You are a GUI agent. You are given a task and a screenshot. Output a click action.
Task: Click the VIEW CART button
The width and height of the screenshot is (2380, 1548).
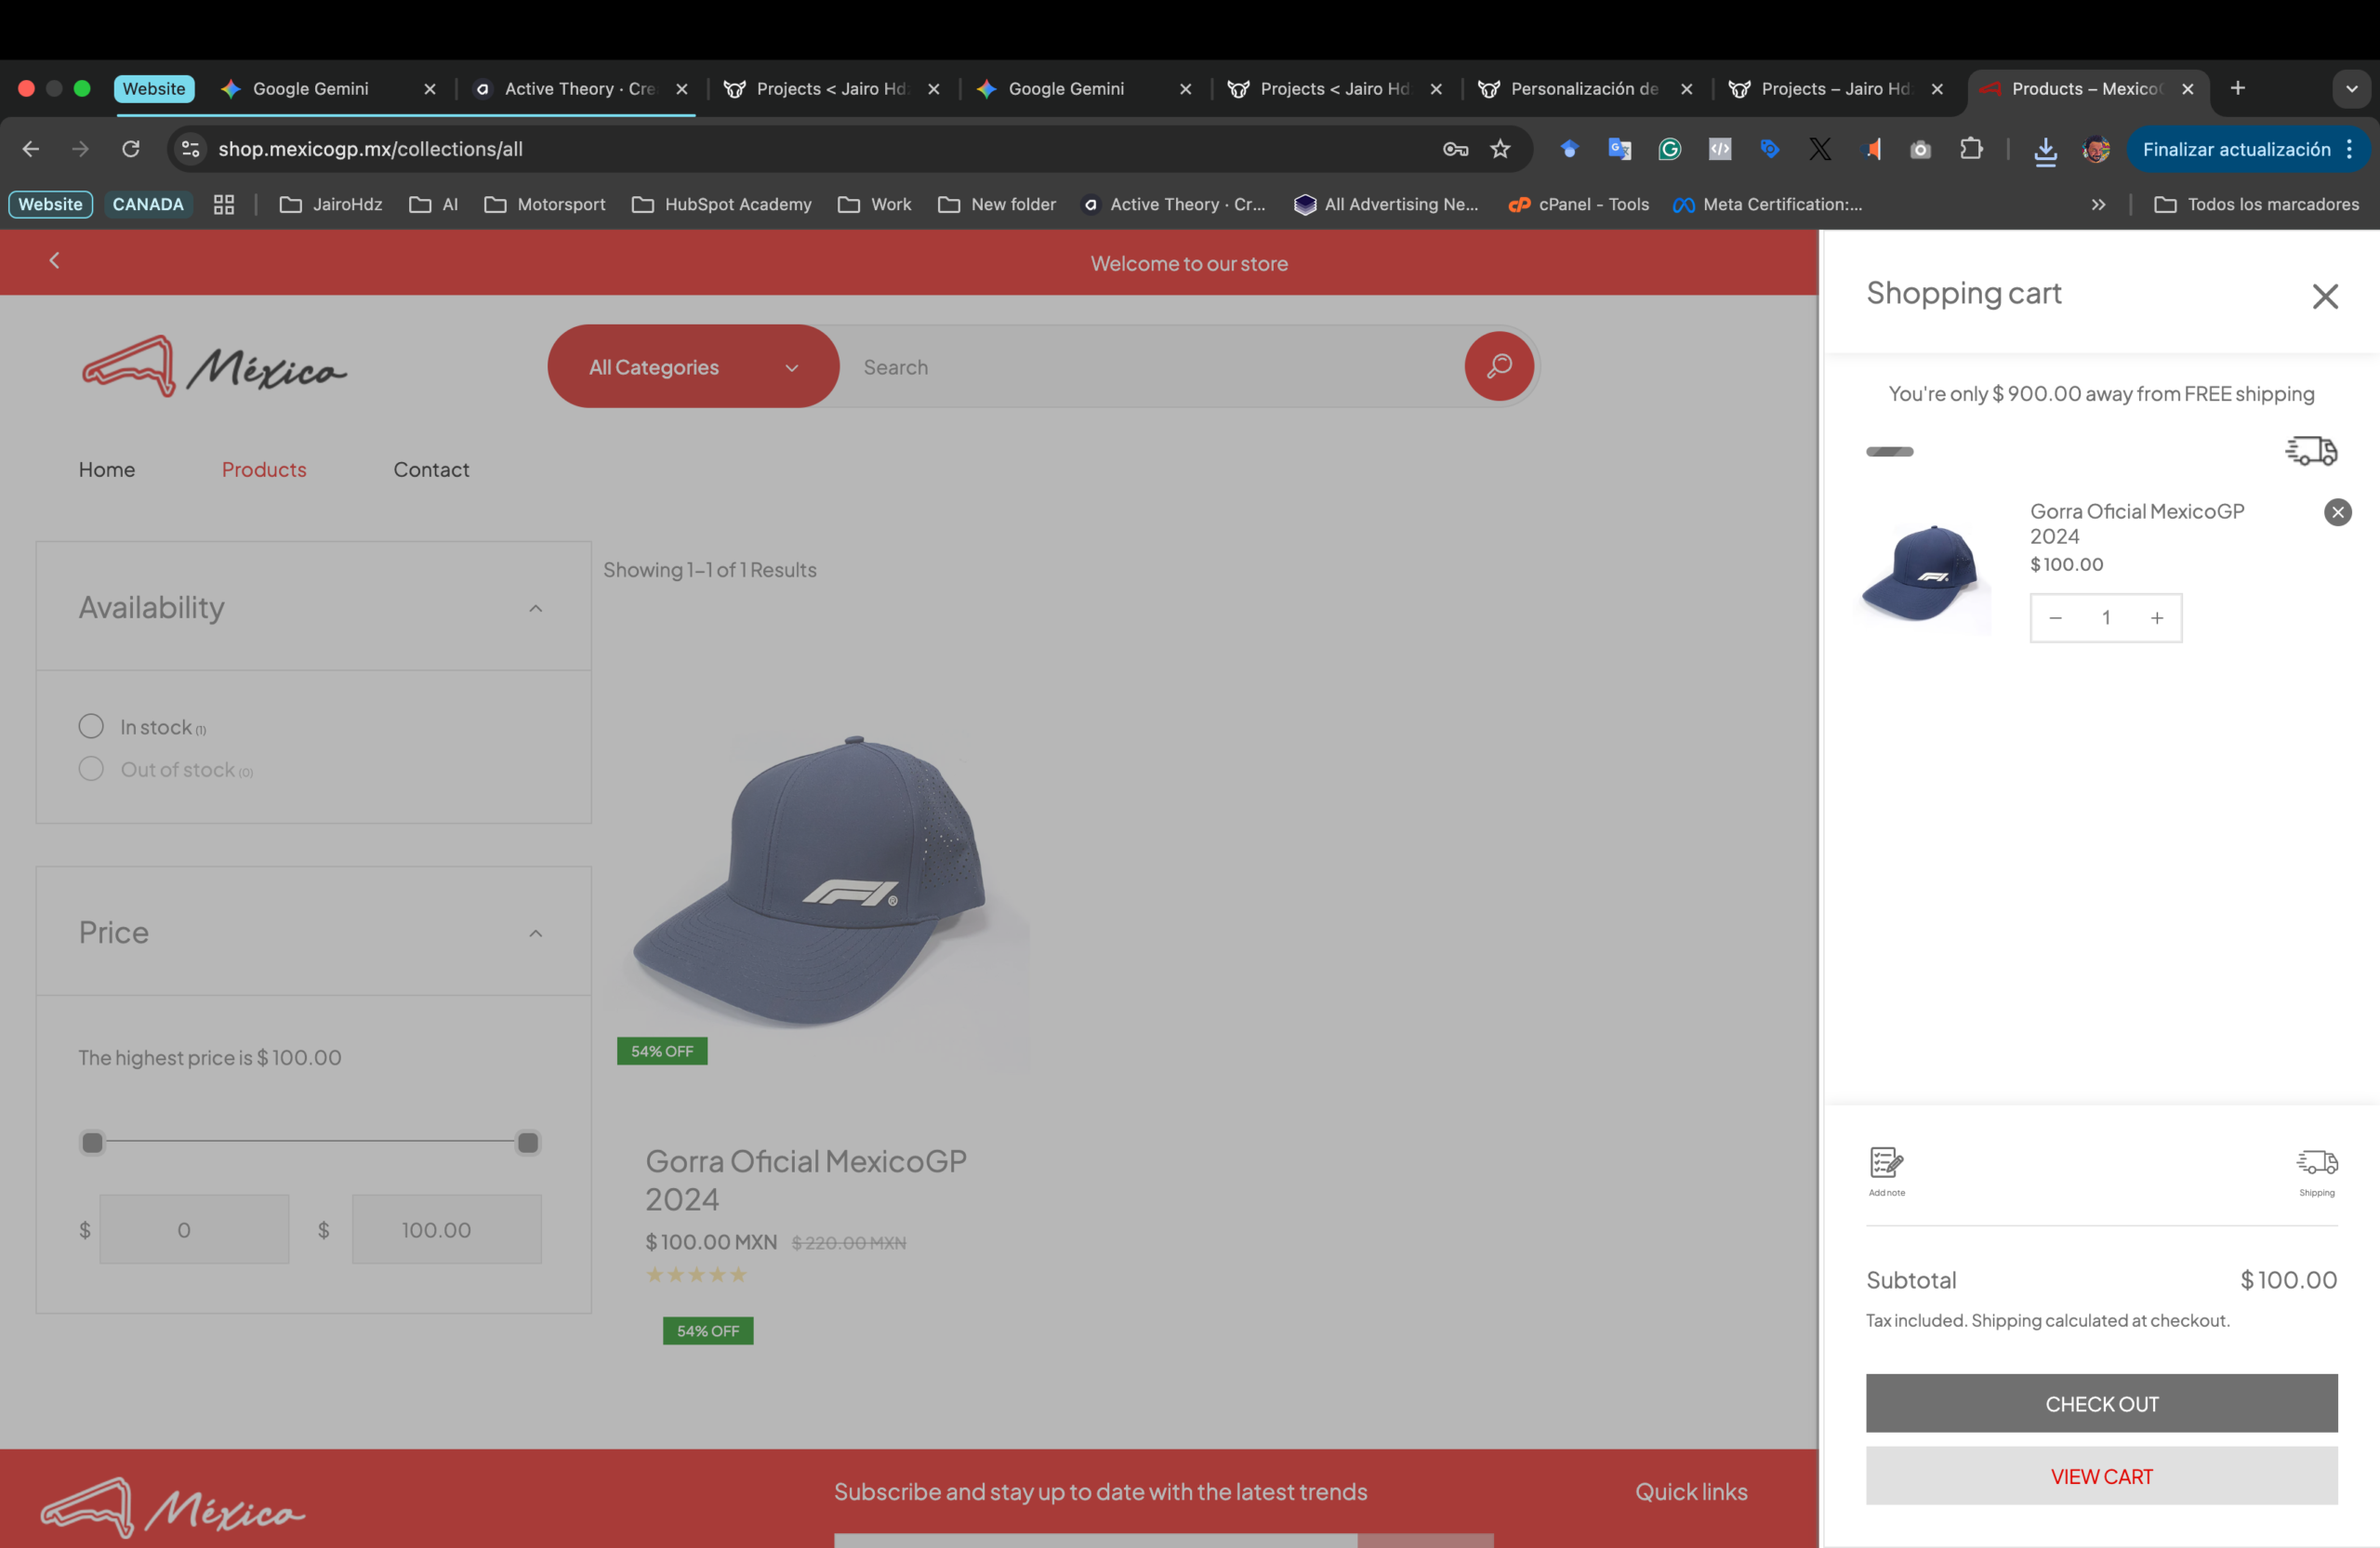[x=2101, y=1476]
